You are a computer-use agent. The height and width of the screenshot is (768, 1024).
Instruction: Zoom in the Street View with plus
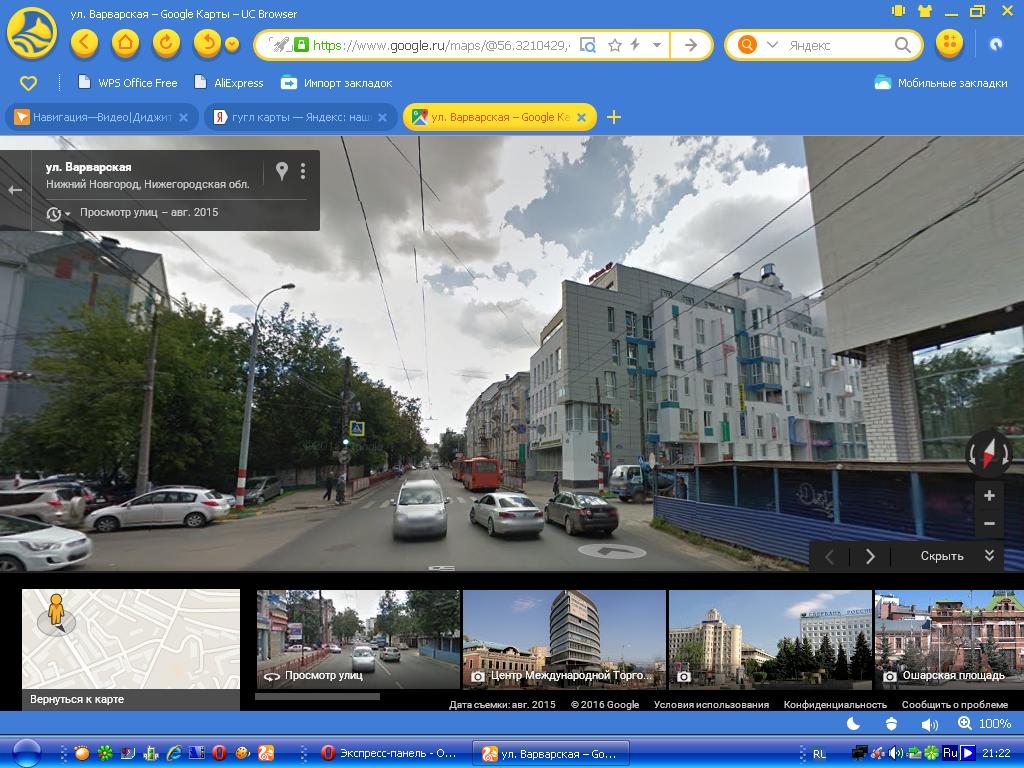pyautogui.click(x=989, y=496)
